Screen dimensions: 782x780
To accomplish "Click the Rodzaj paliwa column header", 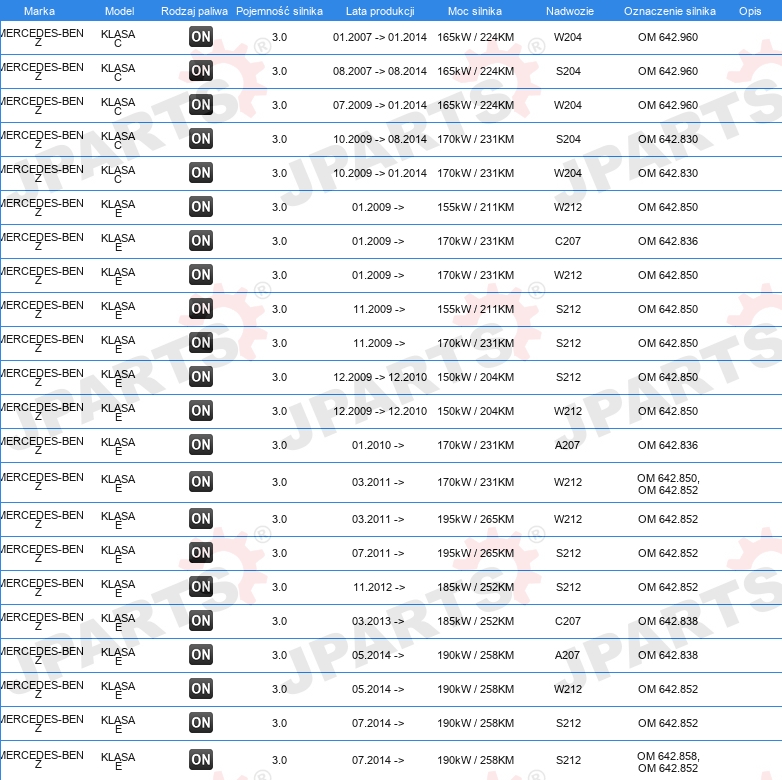I will point(194,11).
